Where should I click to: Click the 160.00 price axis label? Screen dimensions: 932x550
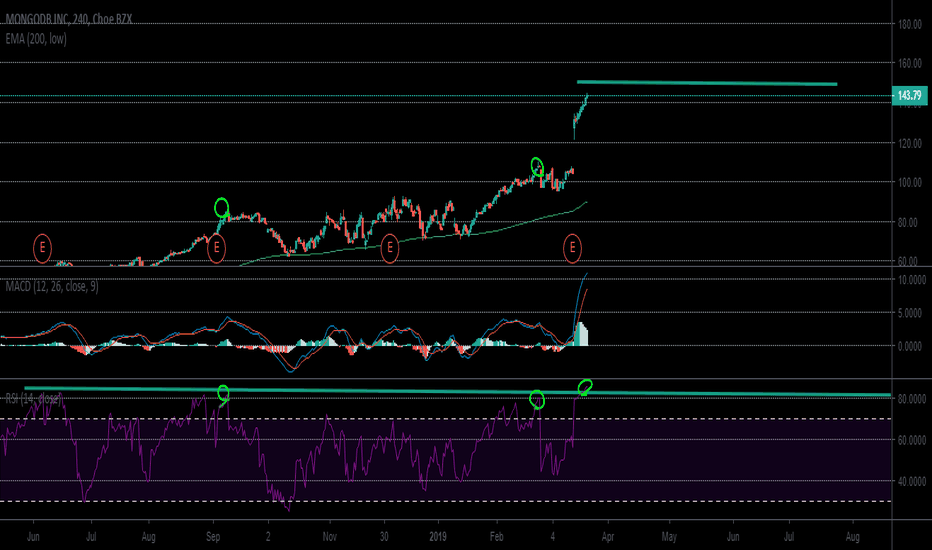click(x=909, y=64)
